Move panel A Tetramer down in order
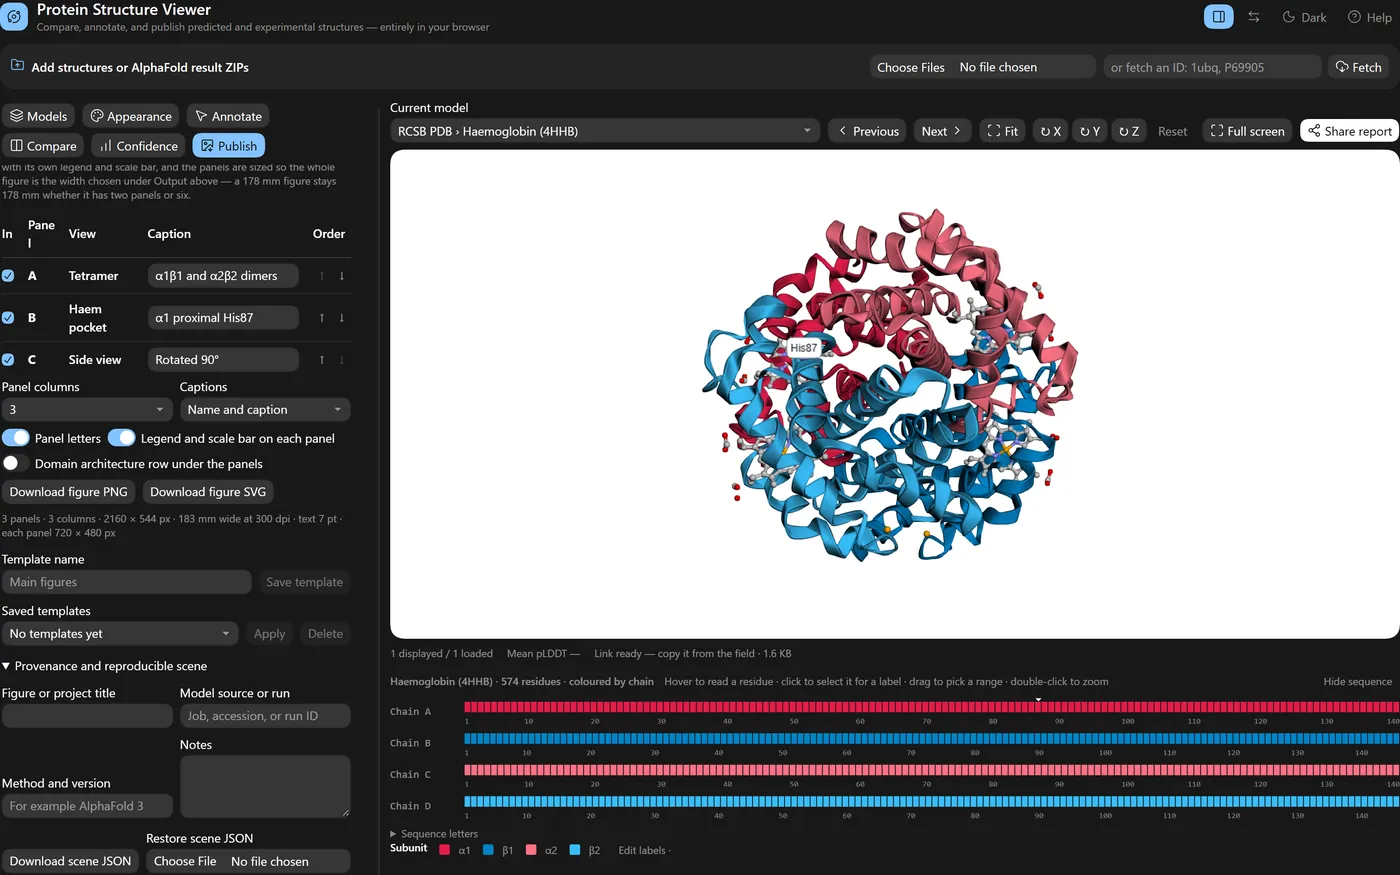The image size is (1400, 875). coord(342,276)
